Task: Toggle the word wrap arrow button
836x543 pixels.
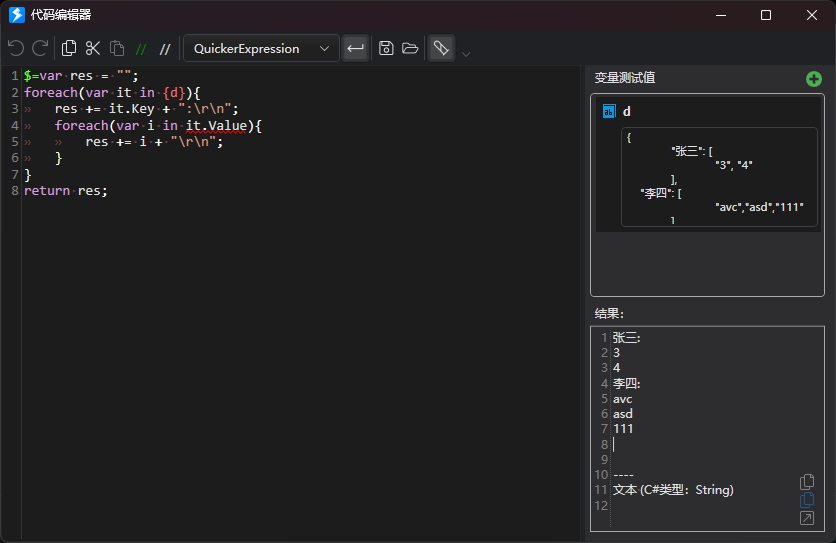Action: 355,49
